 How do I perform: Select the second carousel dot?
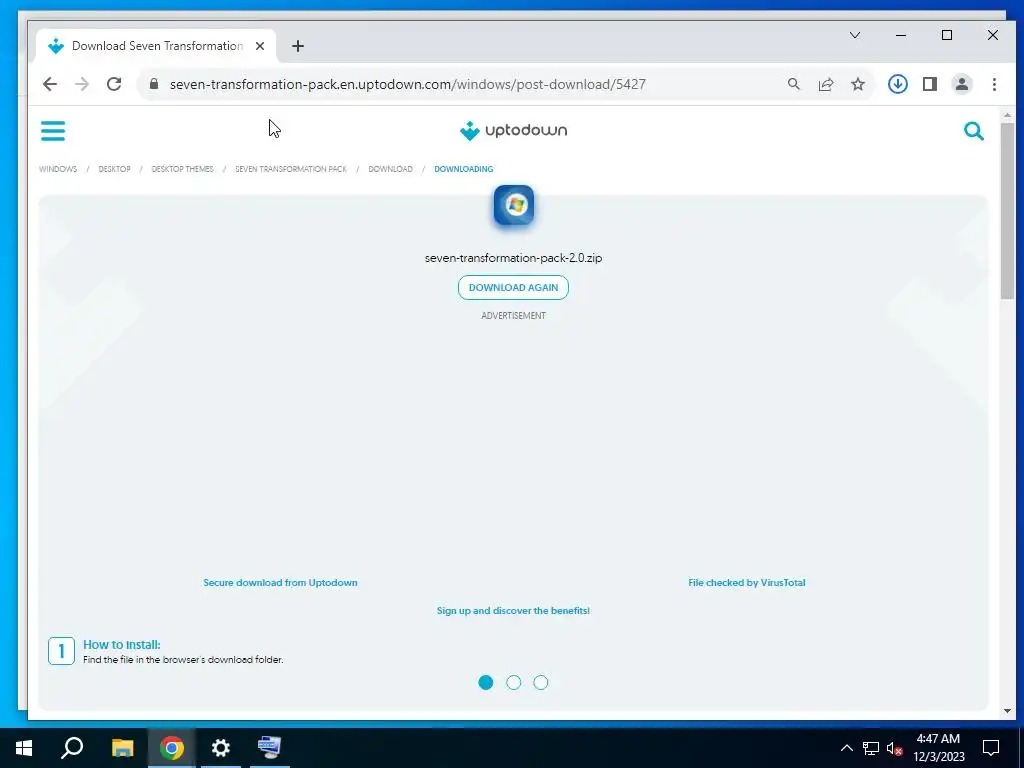pyautogui.click(x=514, y=682)
